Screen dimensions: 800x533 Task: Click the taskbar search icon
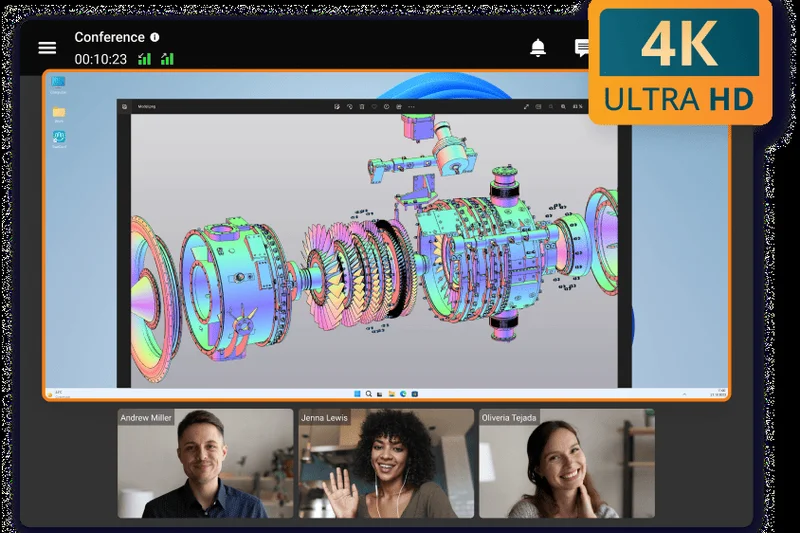[368, 394]
